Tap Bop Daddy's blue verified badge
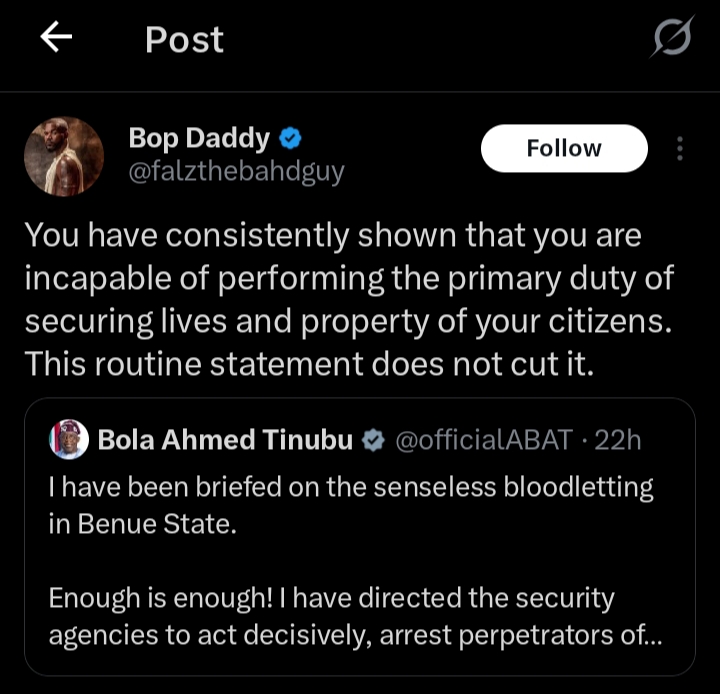The image size is (720, 694). [290, 138]
